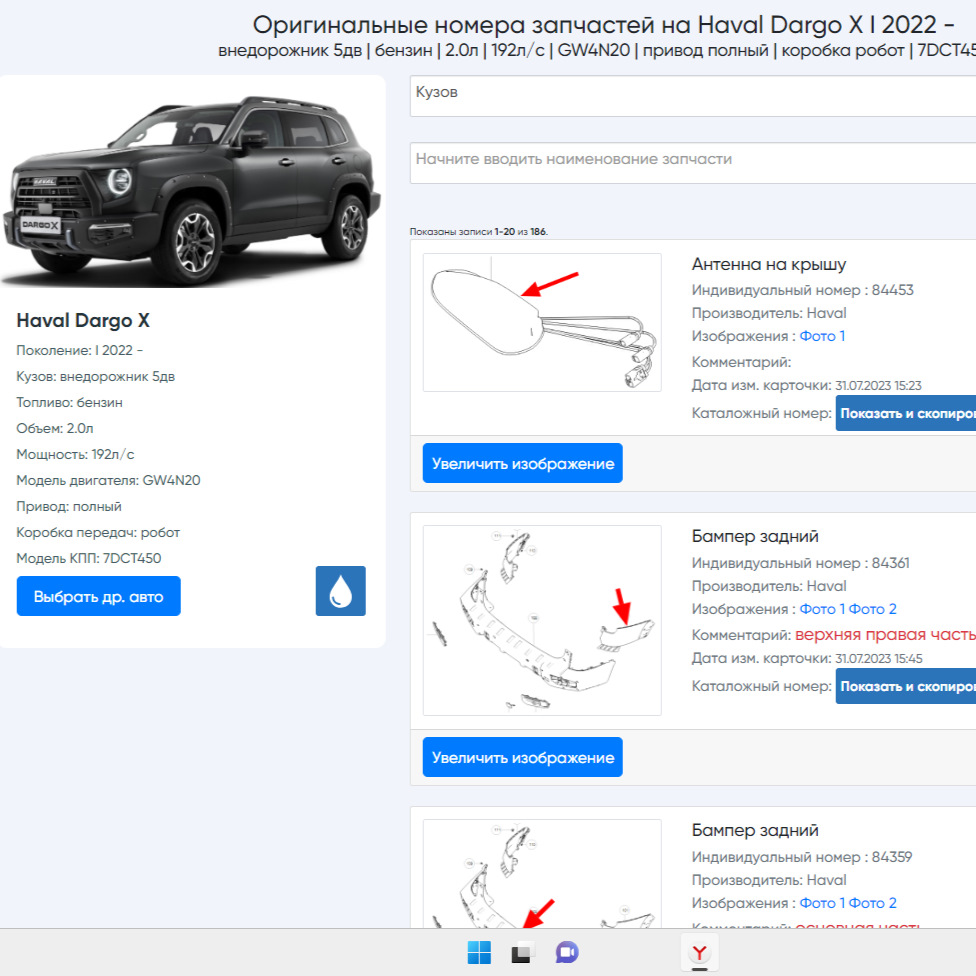
Task: Click rear bumper diagram thumbnail for 84361
Action: pyautogui.click(x=542, y=621)
